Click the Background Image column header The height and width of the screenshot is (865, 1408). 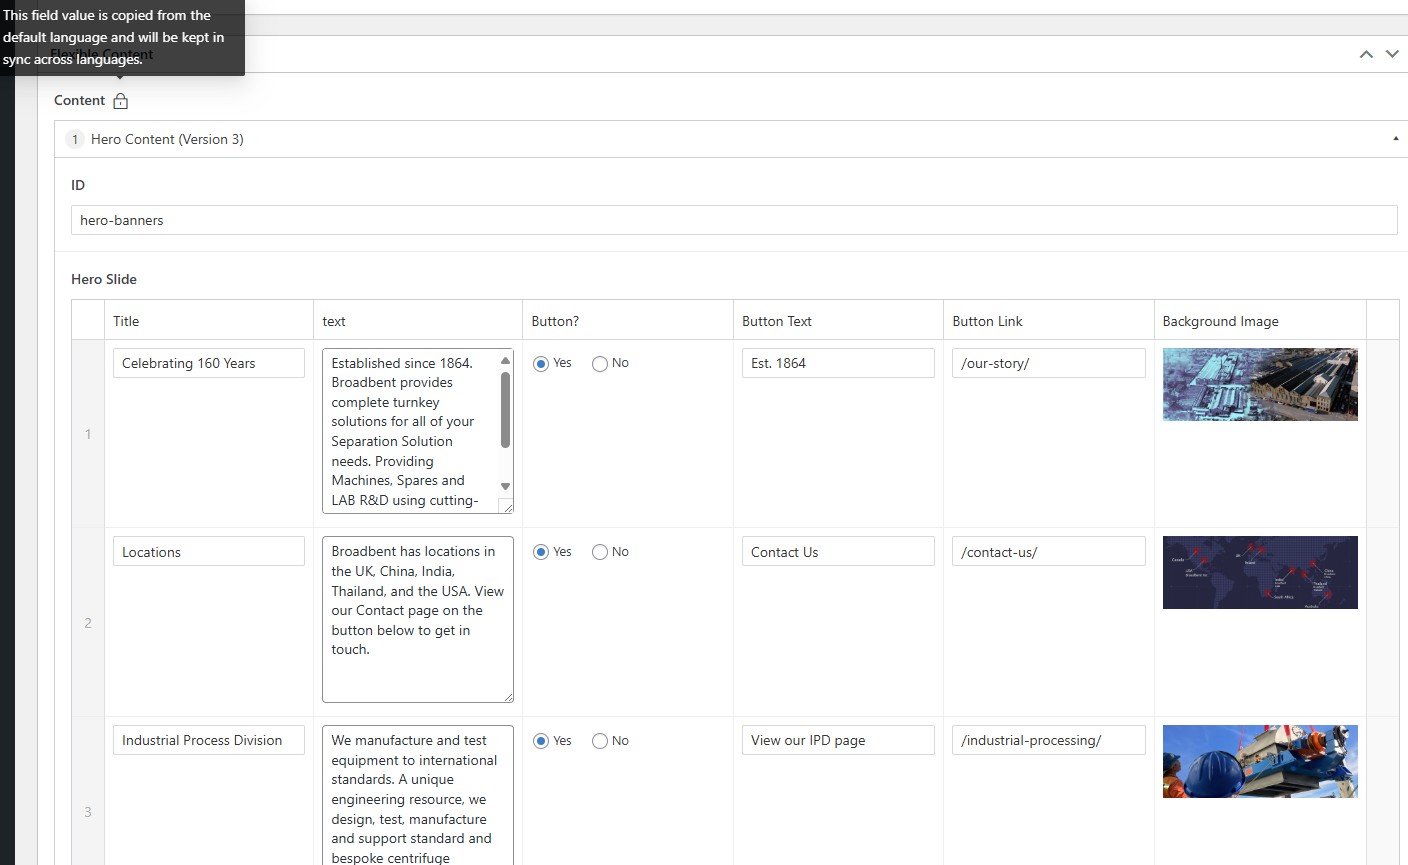(x=1220, y=321)
